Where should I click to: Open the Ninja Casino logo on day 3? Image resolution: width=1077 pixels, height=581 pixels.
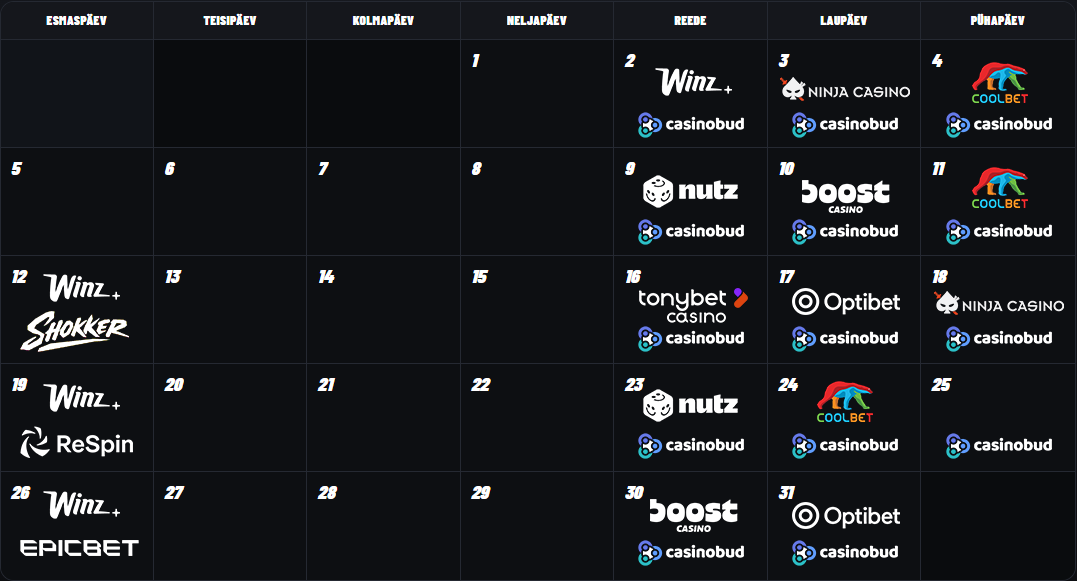(845, 90)
